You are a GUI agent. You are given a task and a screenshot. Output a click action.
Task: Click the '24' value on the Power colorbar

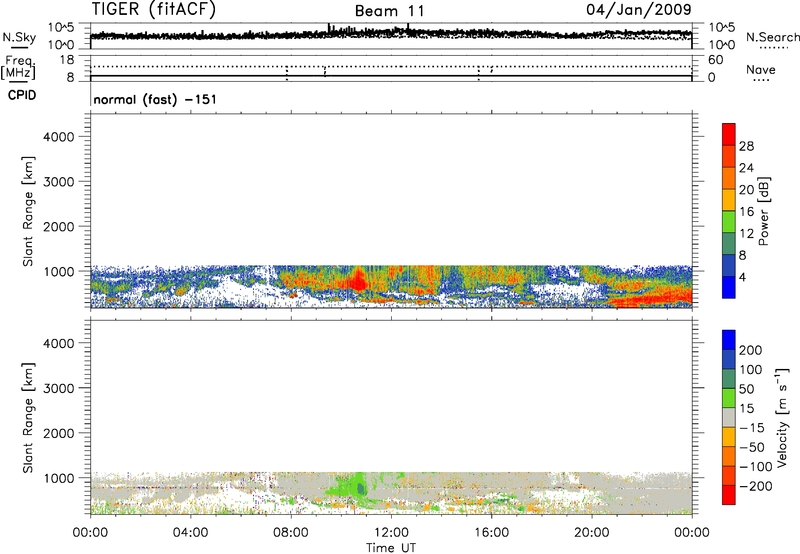coord(746,168)
